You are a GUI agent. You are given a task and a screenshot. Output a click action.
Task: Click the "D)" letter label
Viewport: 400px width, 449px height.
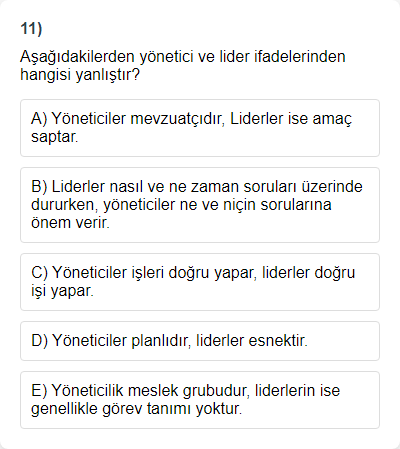coord(40,341)
